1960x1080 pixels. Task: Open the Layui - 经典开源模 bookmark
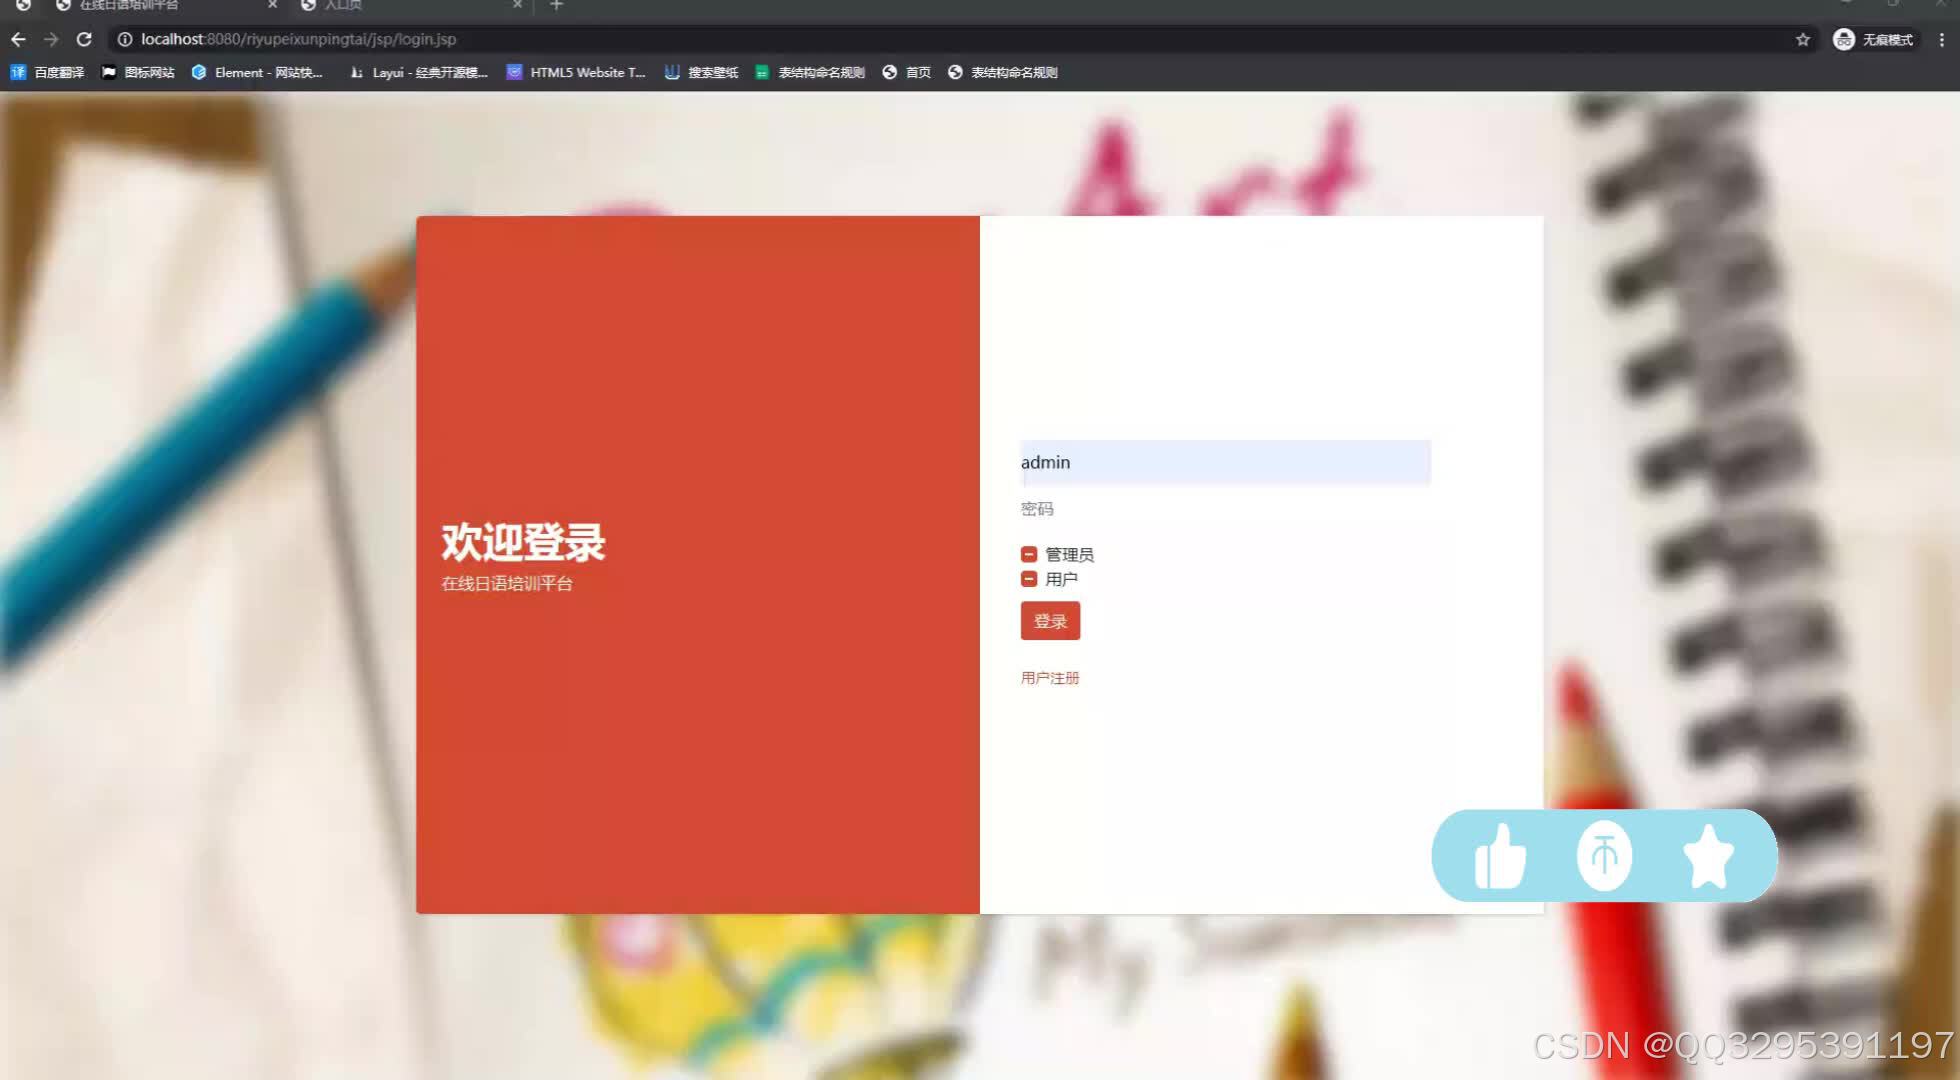418,72
